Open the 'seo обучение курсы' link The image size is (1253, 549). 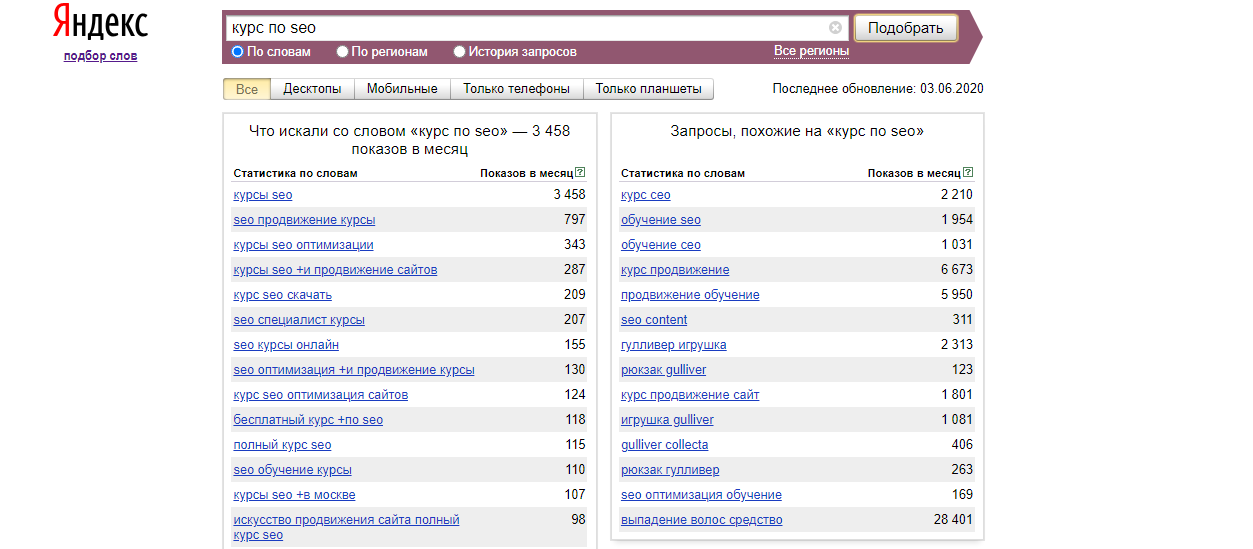292,470
